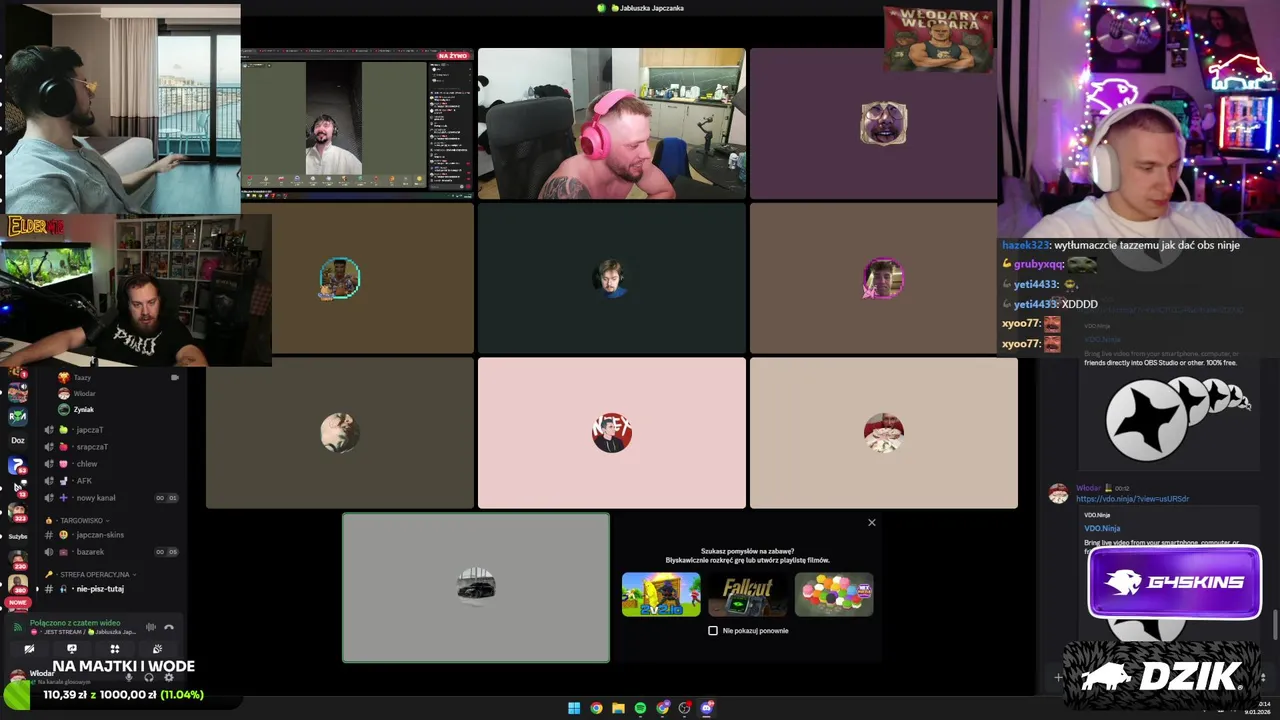Toggle noise suppression waveform icon
The image size is (1280, 720).
(151, 627)
